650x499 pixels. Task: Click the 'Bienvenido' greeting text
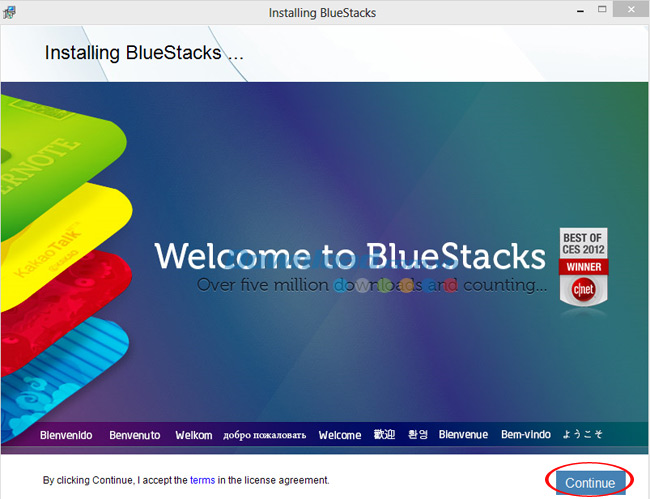[x=66, y=435]
